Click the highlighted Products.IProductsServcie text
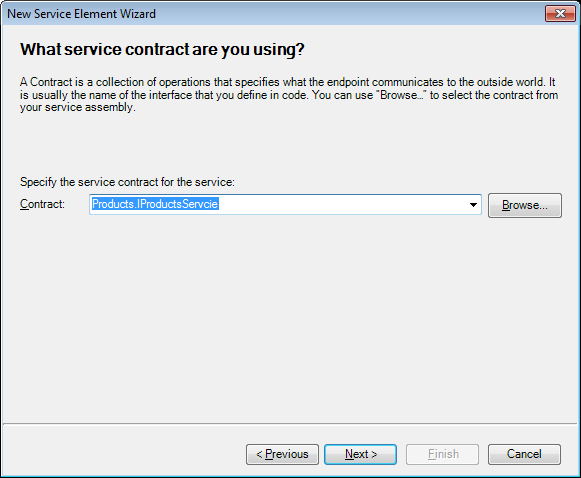 155,204
